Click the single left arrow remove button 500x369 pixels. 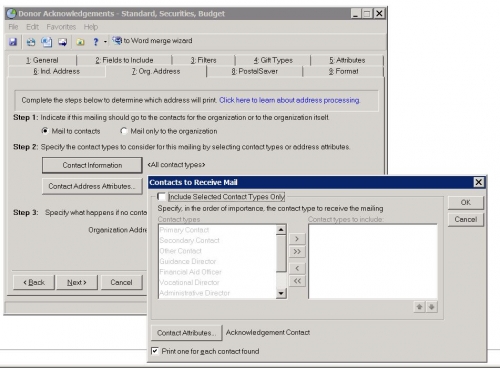point(297,268)
